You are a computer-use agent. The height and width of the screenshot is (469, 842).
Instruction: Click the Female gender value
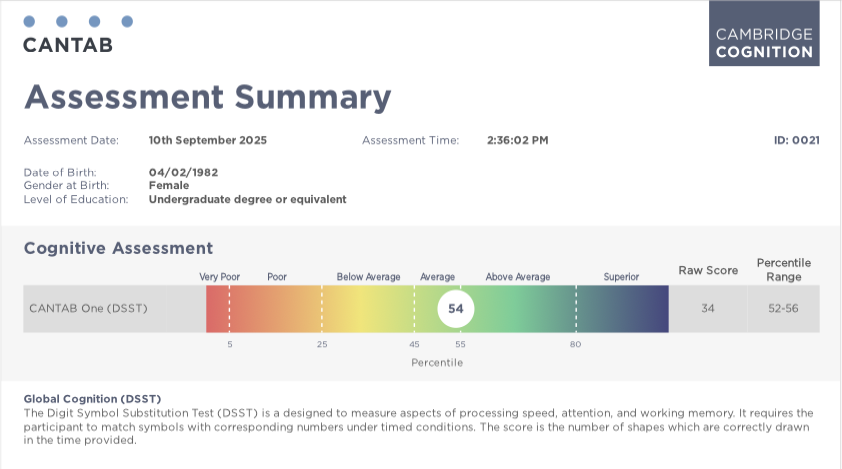[x=169, y=185]
